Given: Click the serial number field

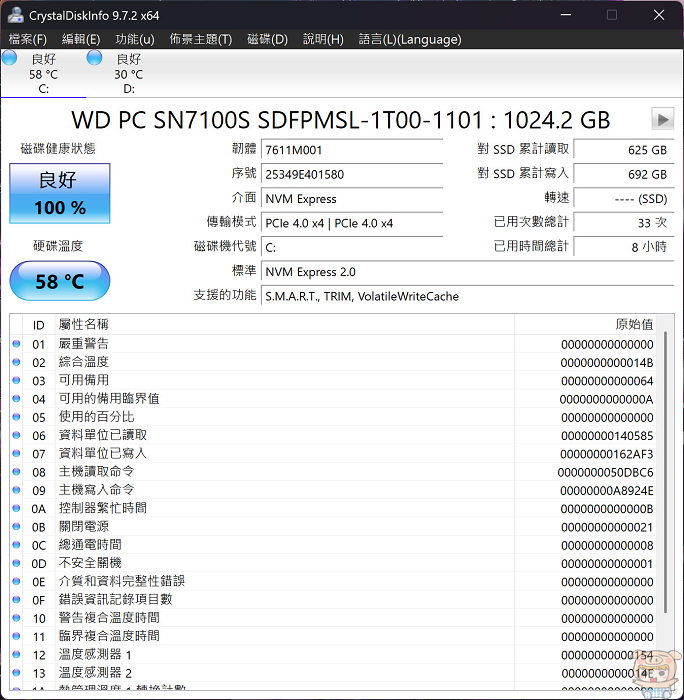Looking at the screenshot, I should [351, 174].
